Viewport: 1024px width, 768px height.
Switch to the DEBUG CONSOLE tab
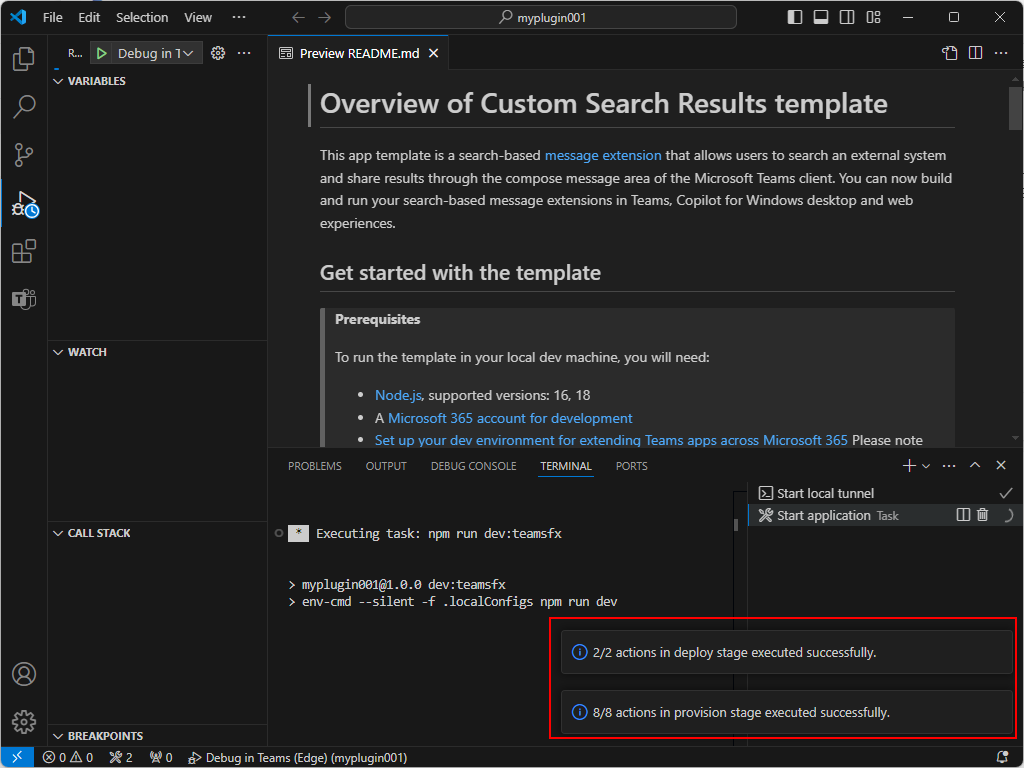coord(473,466)
